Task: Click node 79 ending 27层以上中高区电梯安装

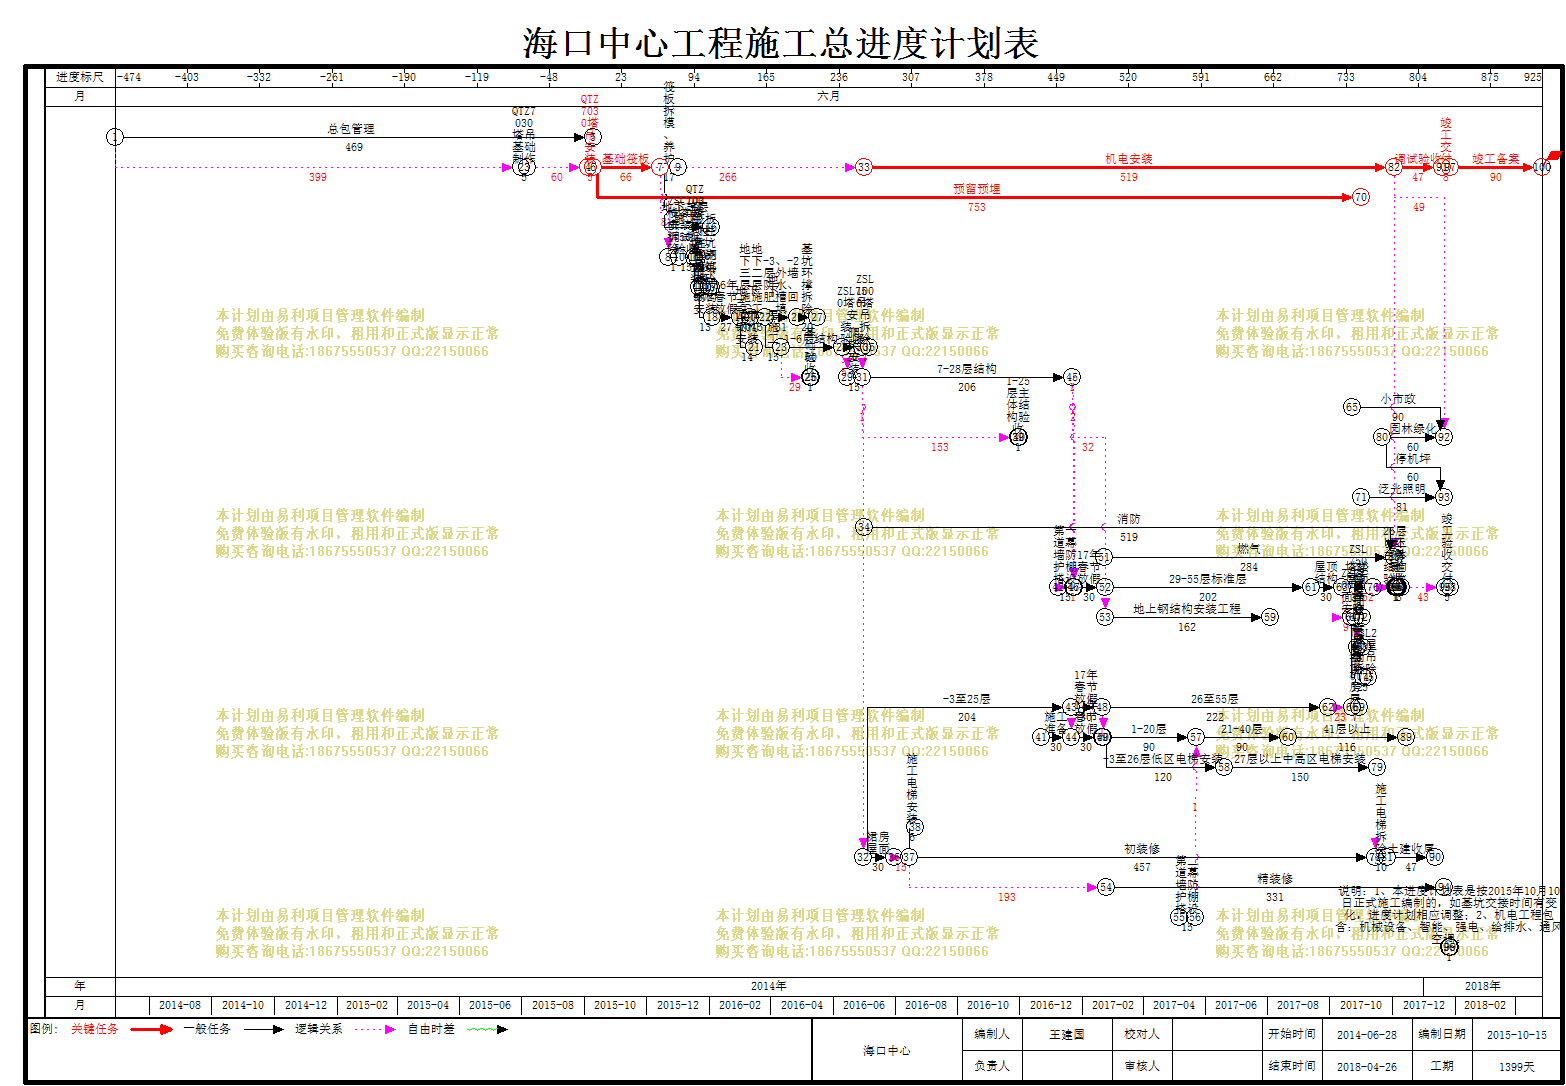Action: (1377, 767)
